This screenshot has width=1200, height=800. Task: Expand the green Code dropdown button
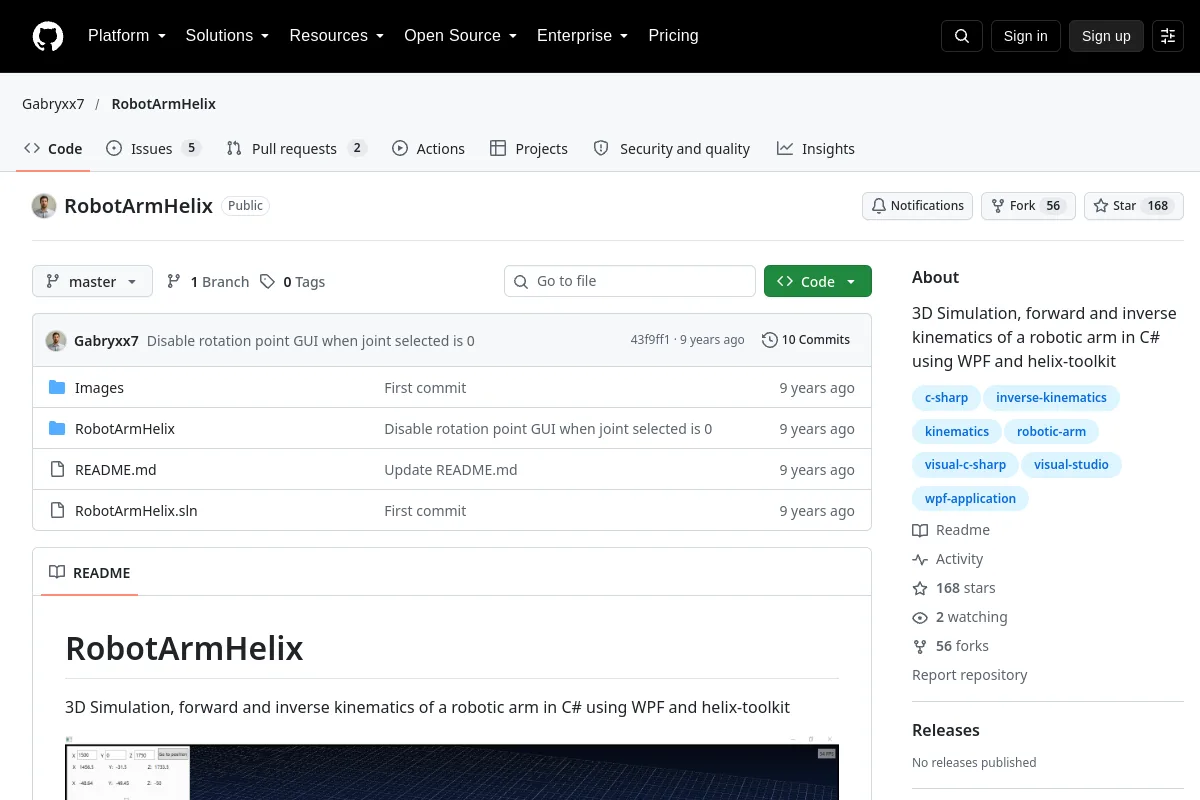pyautogui.click(x=818, y=282)
